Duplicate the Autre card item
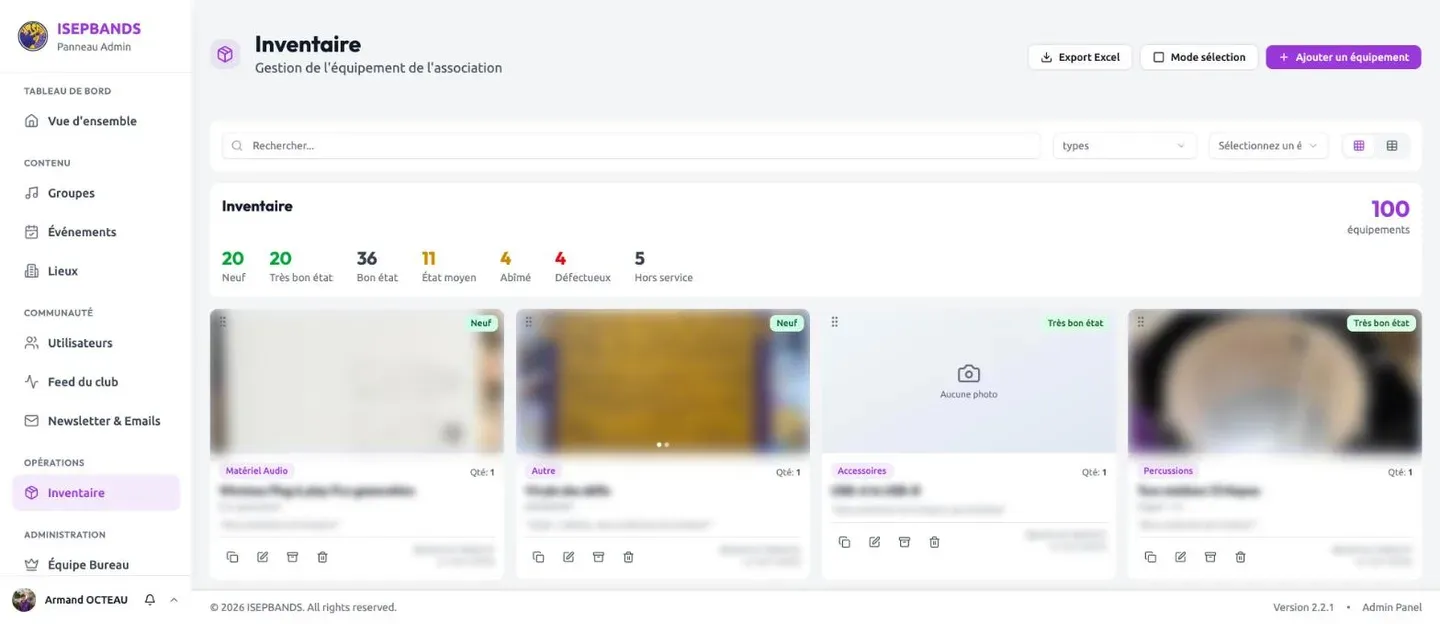This screenshot has height=624, width=1440. pos(538,557)
